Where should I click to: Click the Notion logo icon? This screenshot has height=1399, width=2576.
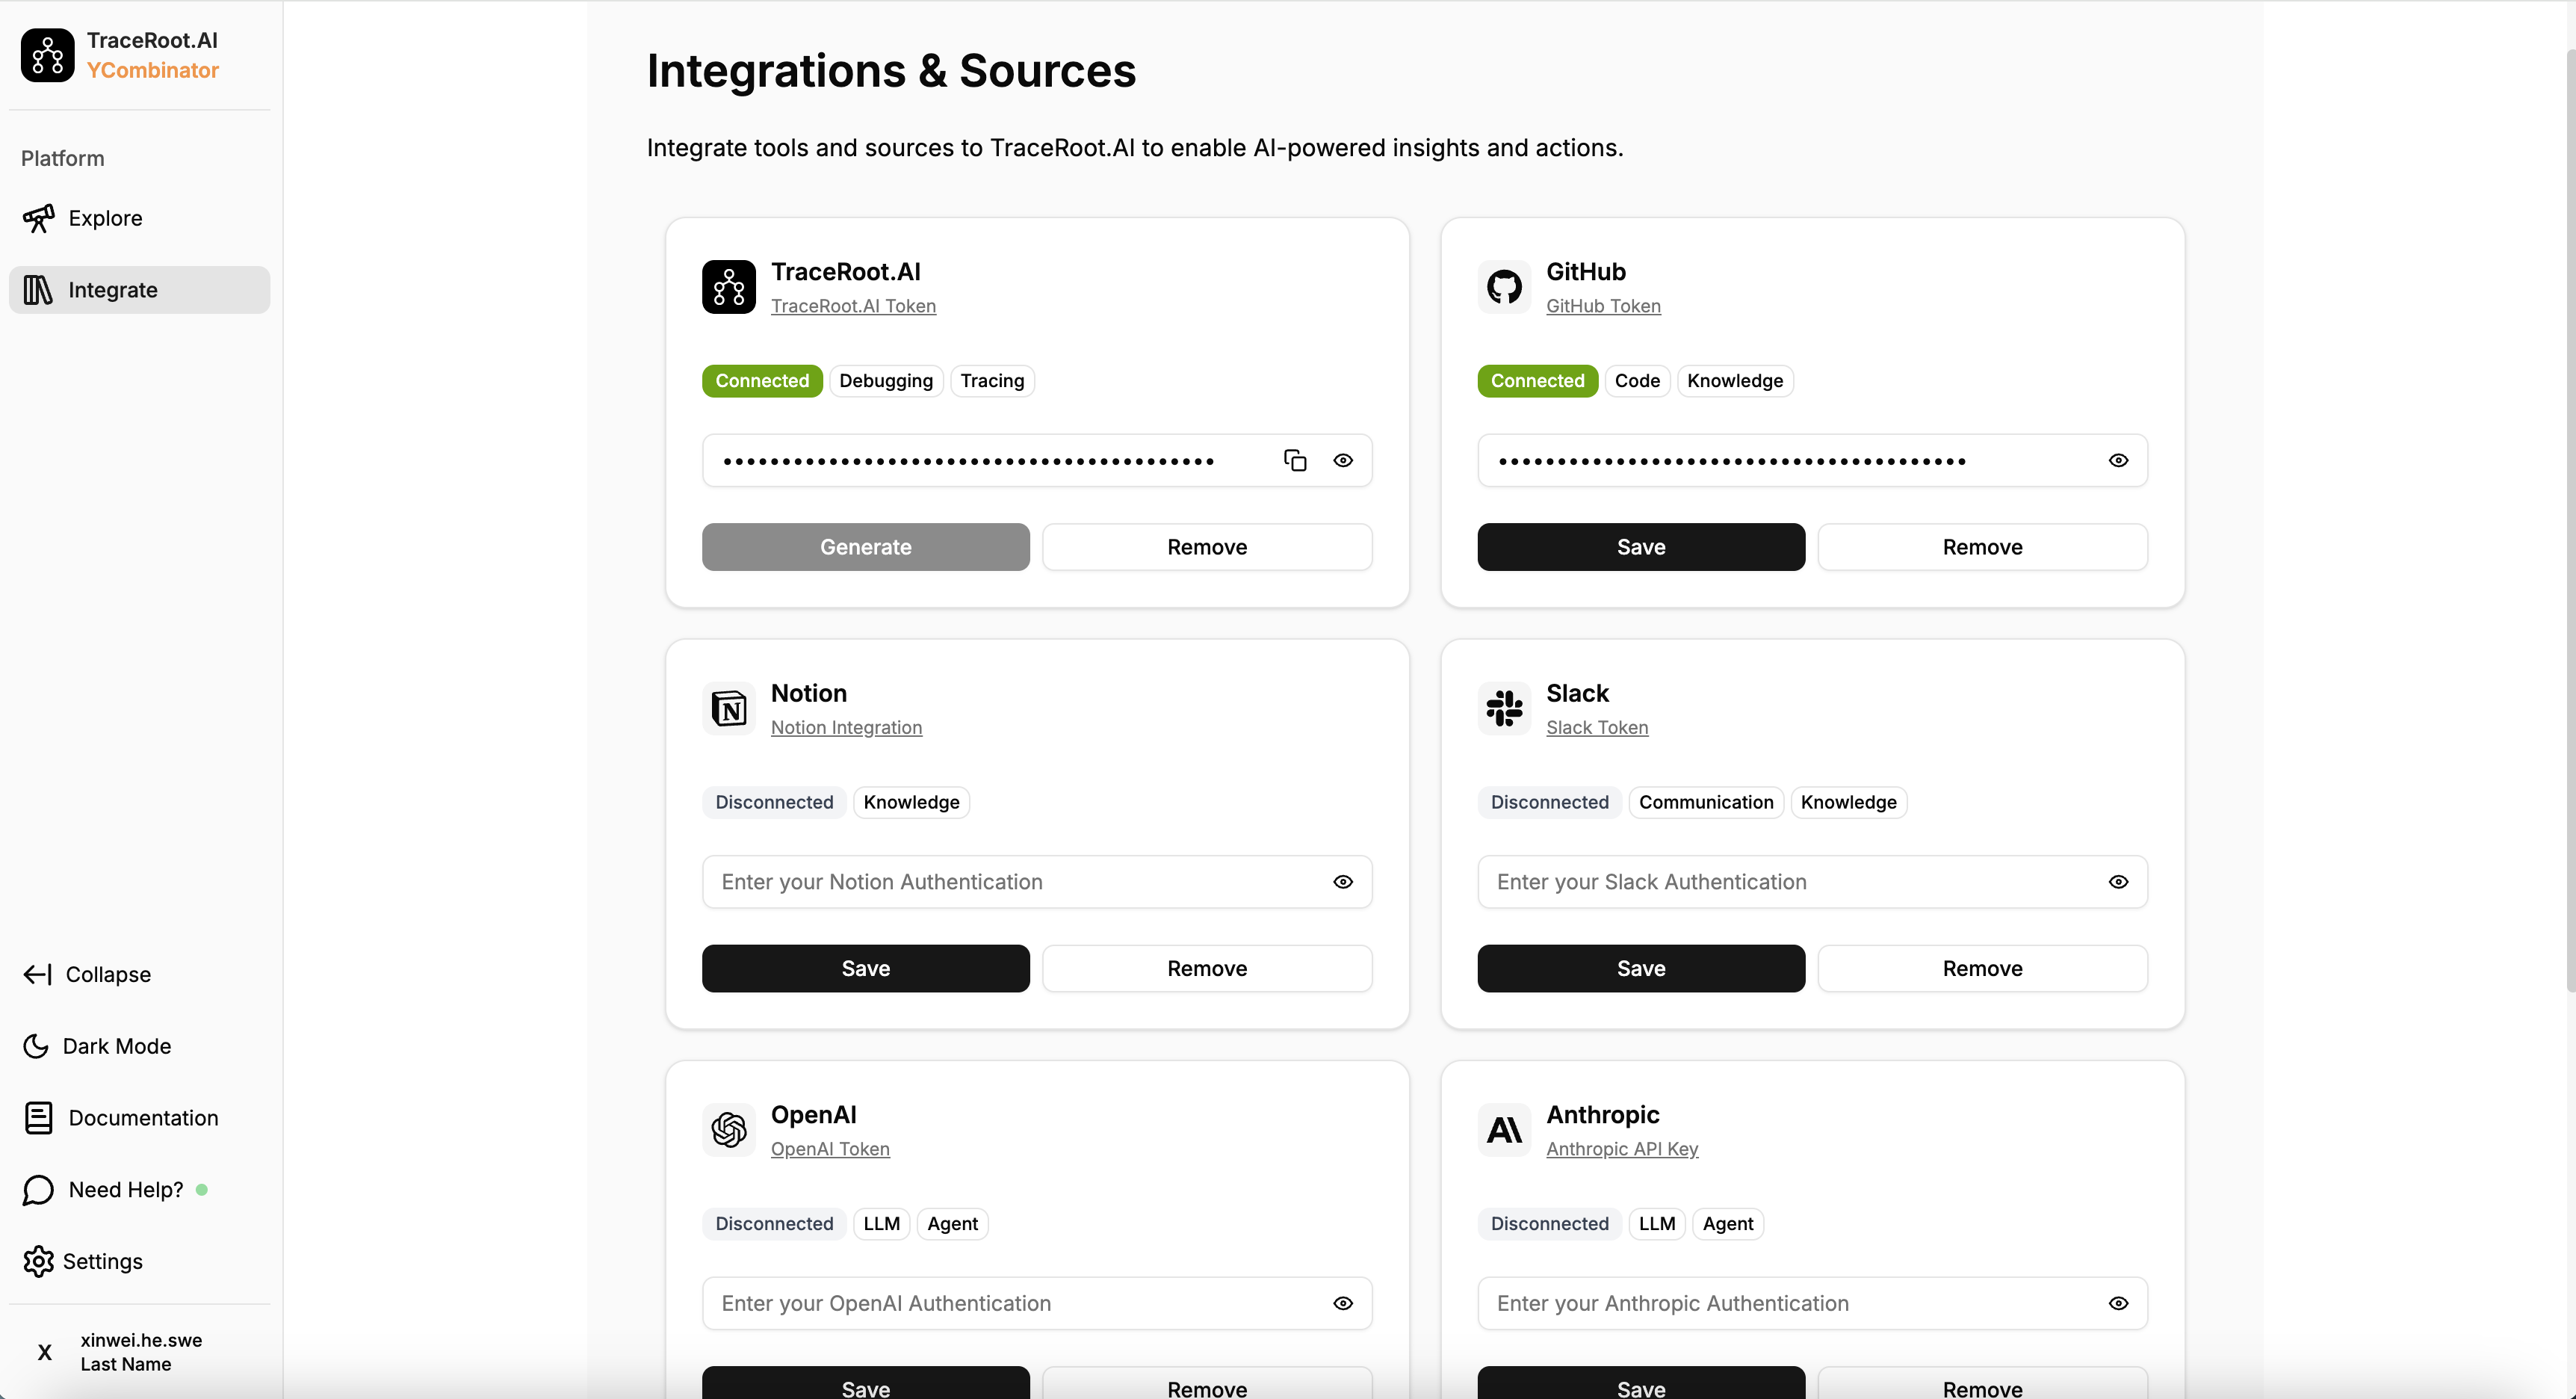(x=729, y=709)
